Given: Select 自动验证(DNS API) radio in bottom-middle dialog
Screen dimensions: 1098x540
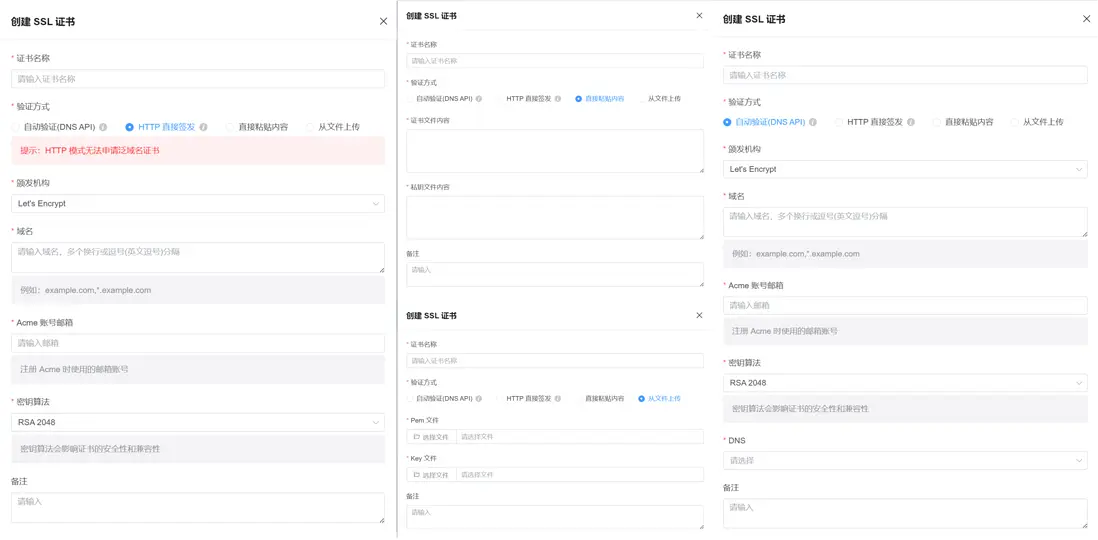Looking at the screenshot, I should tap(410, 399).
